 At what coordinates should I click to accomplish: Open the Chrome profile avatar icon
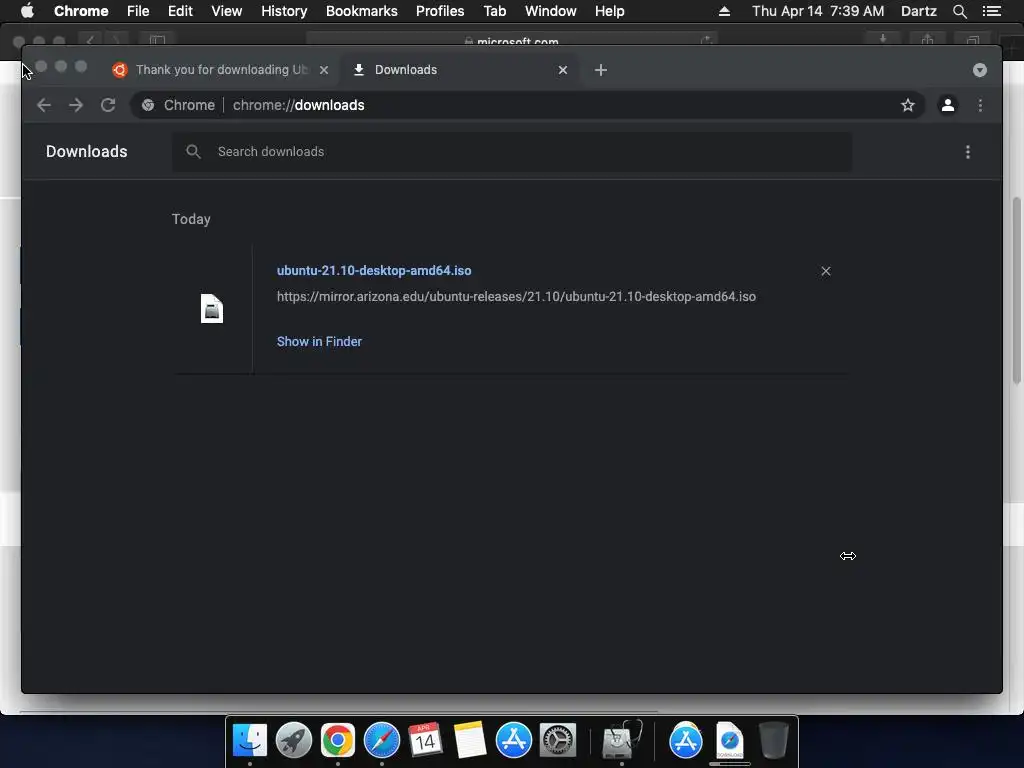[948, 105]
